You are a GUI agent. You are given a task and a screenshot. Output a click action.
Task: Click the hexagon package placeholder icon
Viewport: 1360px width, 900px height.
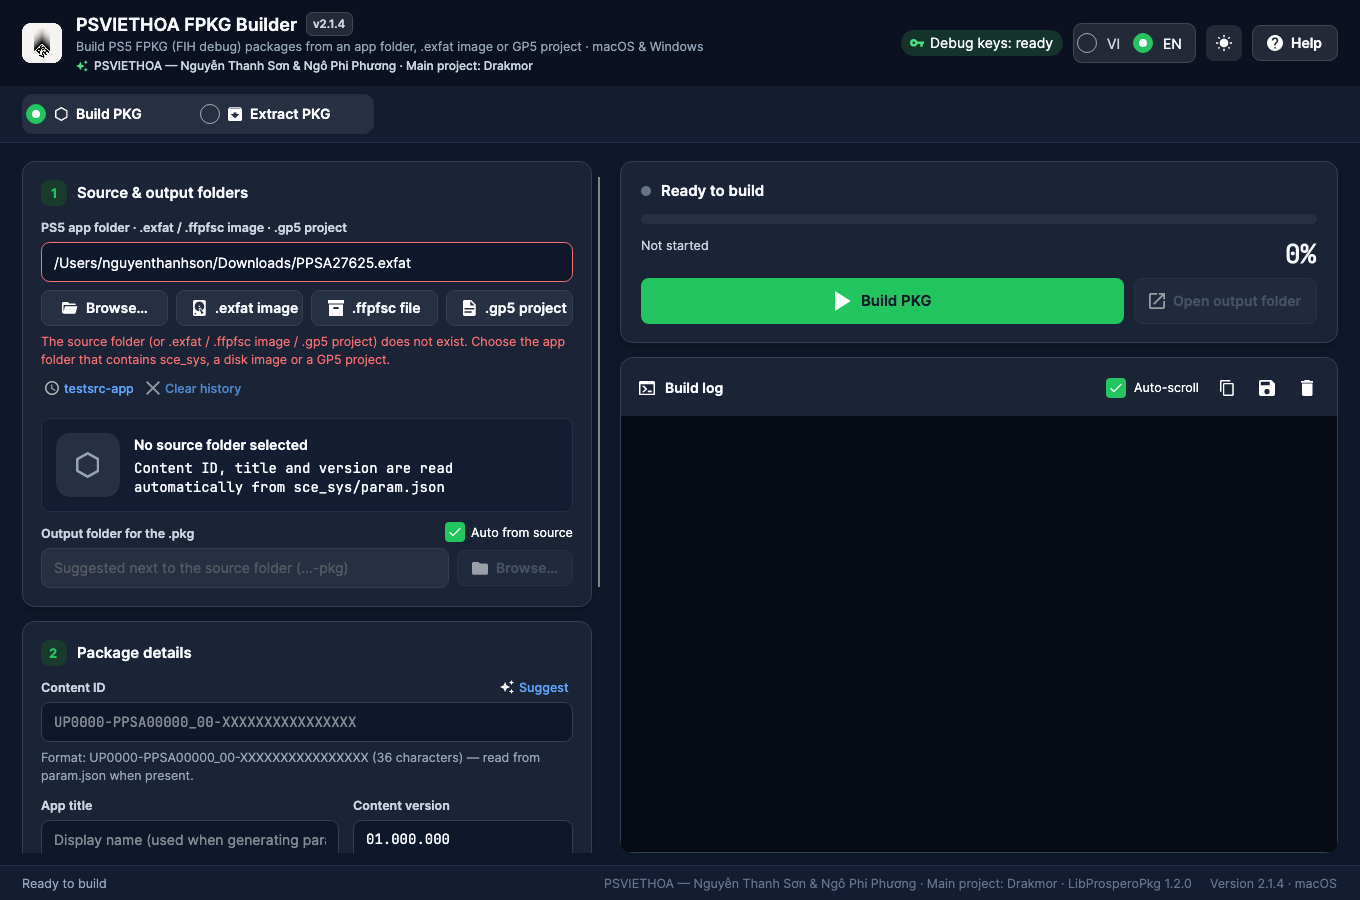tap(88, 465)
